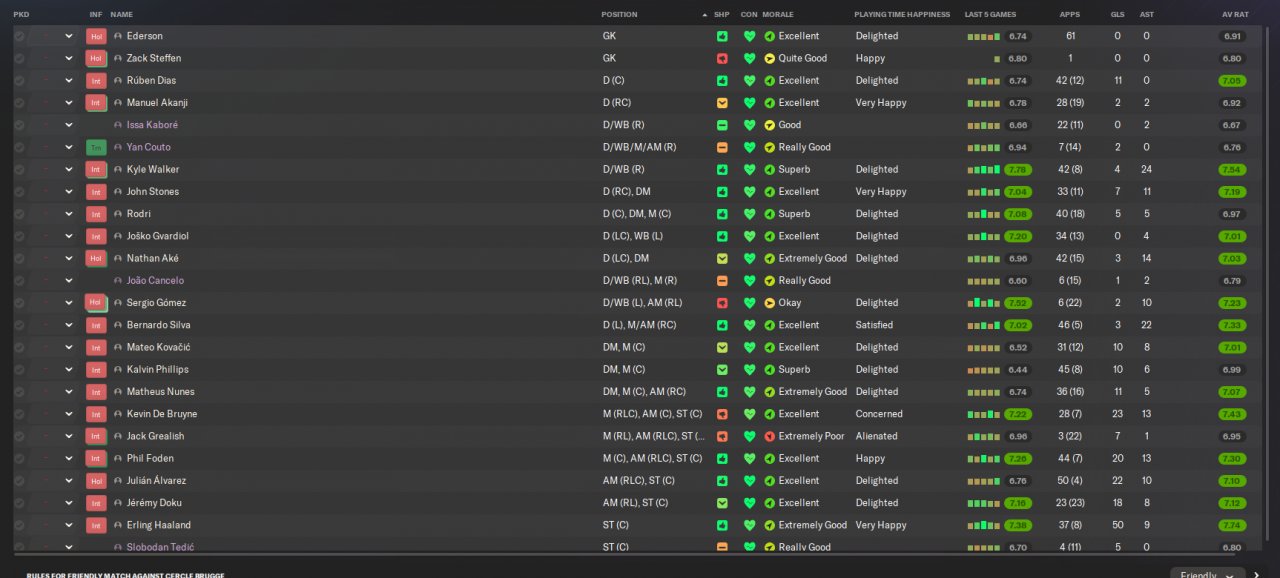Expand dropdown arrow on Manuel Akanji row
Screen dimensions: 1280x578
click(x=69, y=103)
